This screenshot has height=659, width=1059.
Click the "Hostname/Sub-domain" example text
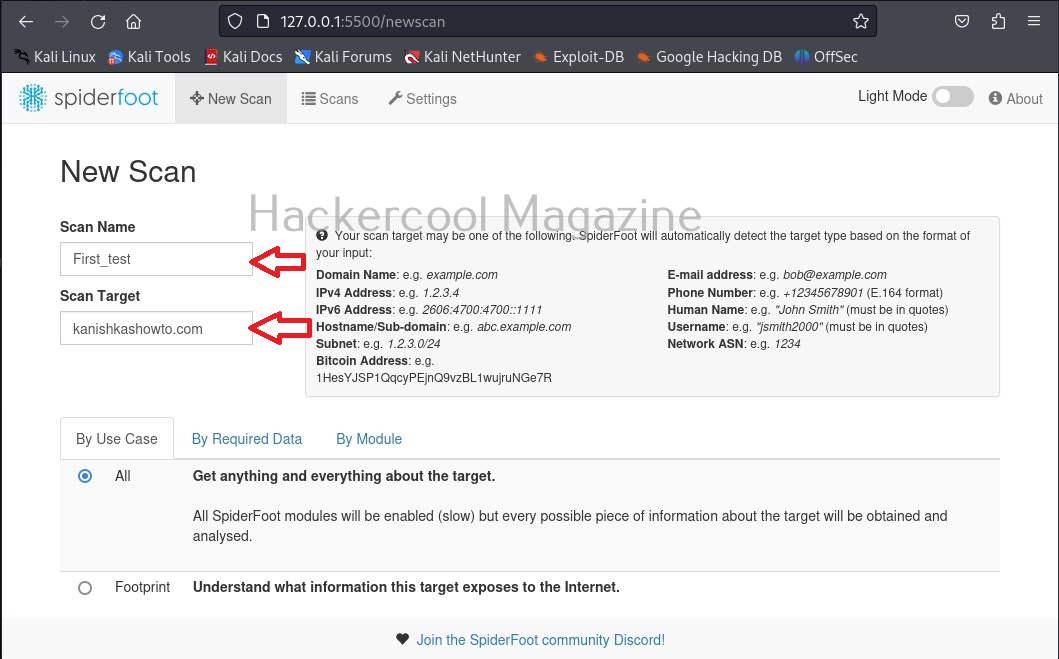coord(524,327)
